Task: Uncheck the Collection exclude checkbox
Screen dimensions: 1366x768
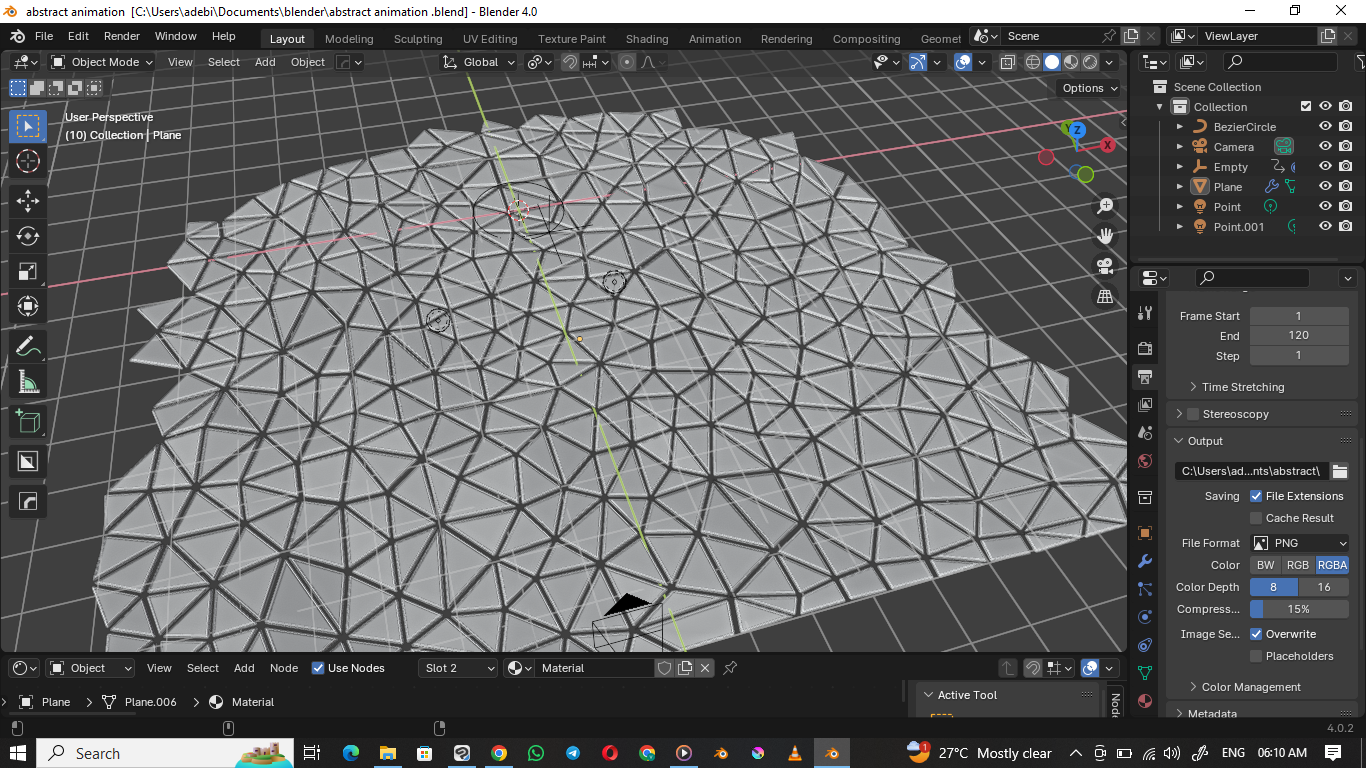Action: (x=1306, y=107)
